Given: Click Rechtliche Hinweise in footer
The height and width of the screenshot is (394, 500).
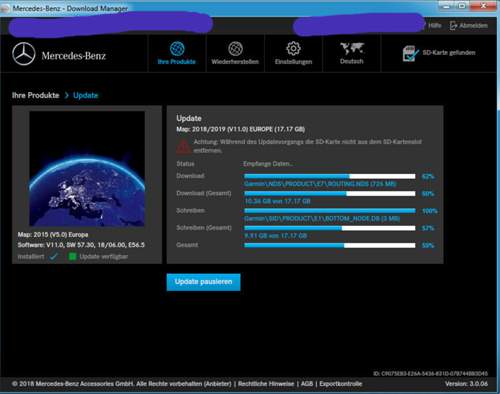Looking at the screenshot, I should [266, 384].
